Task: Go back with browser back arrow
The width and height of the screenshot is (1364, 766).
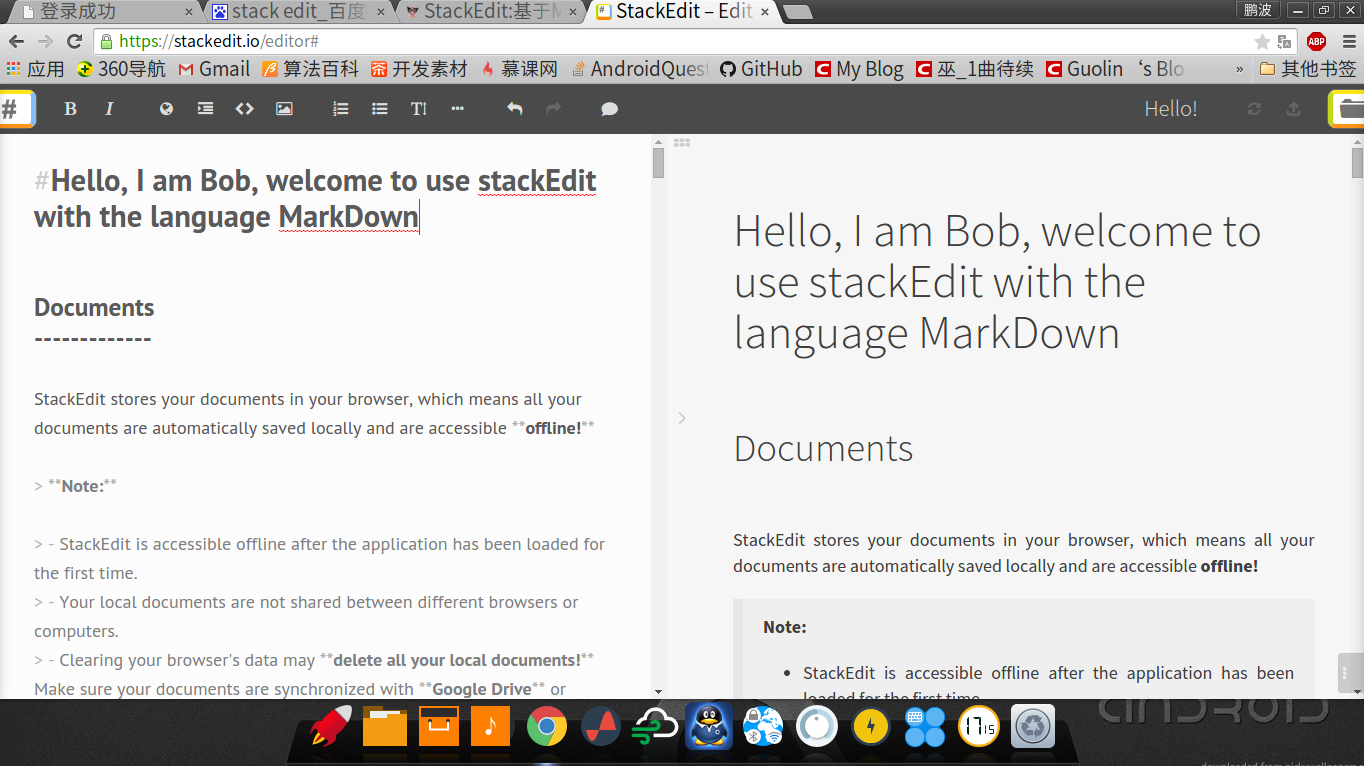Action: [x=17, y=41]
